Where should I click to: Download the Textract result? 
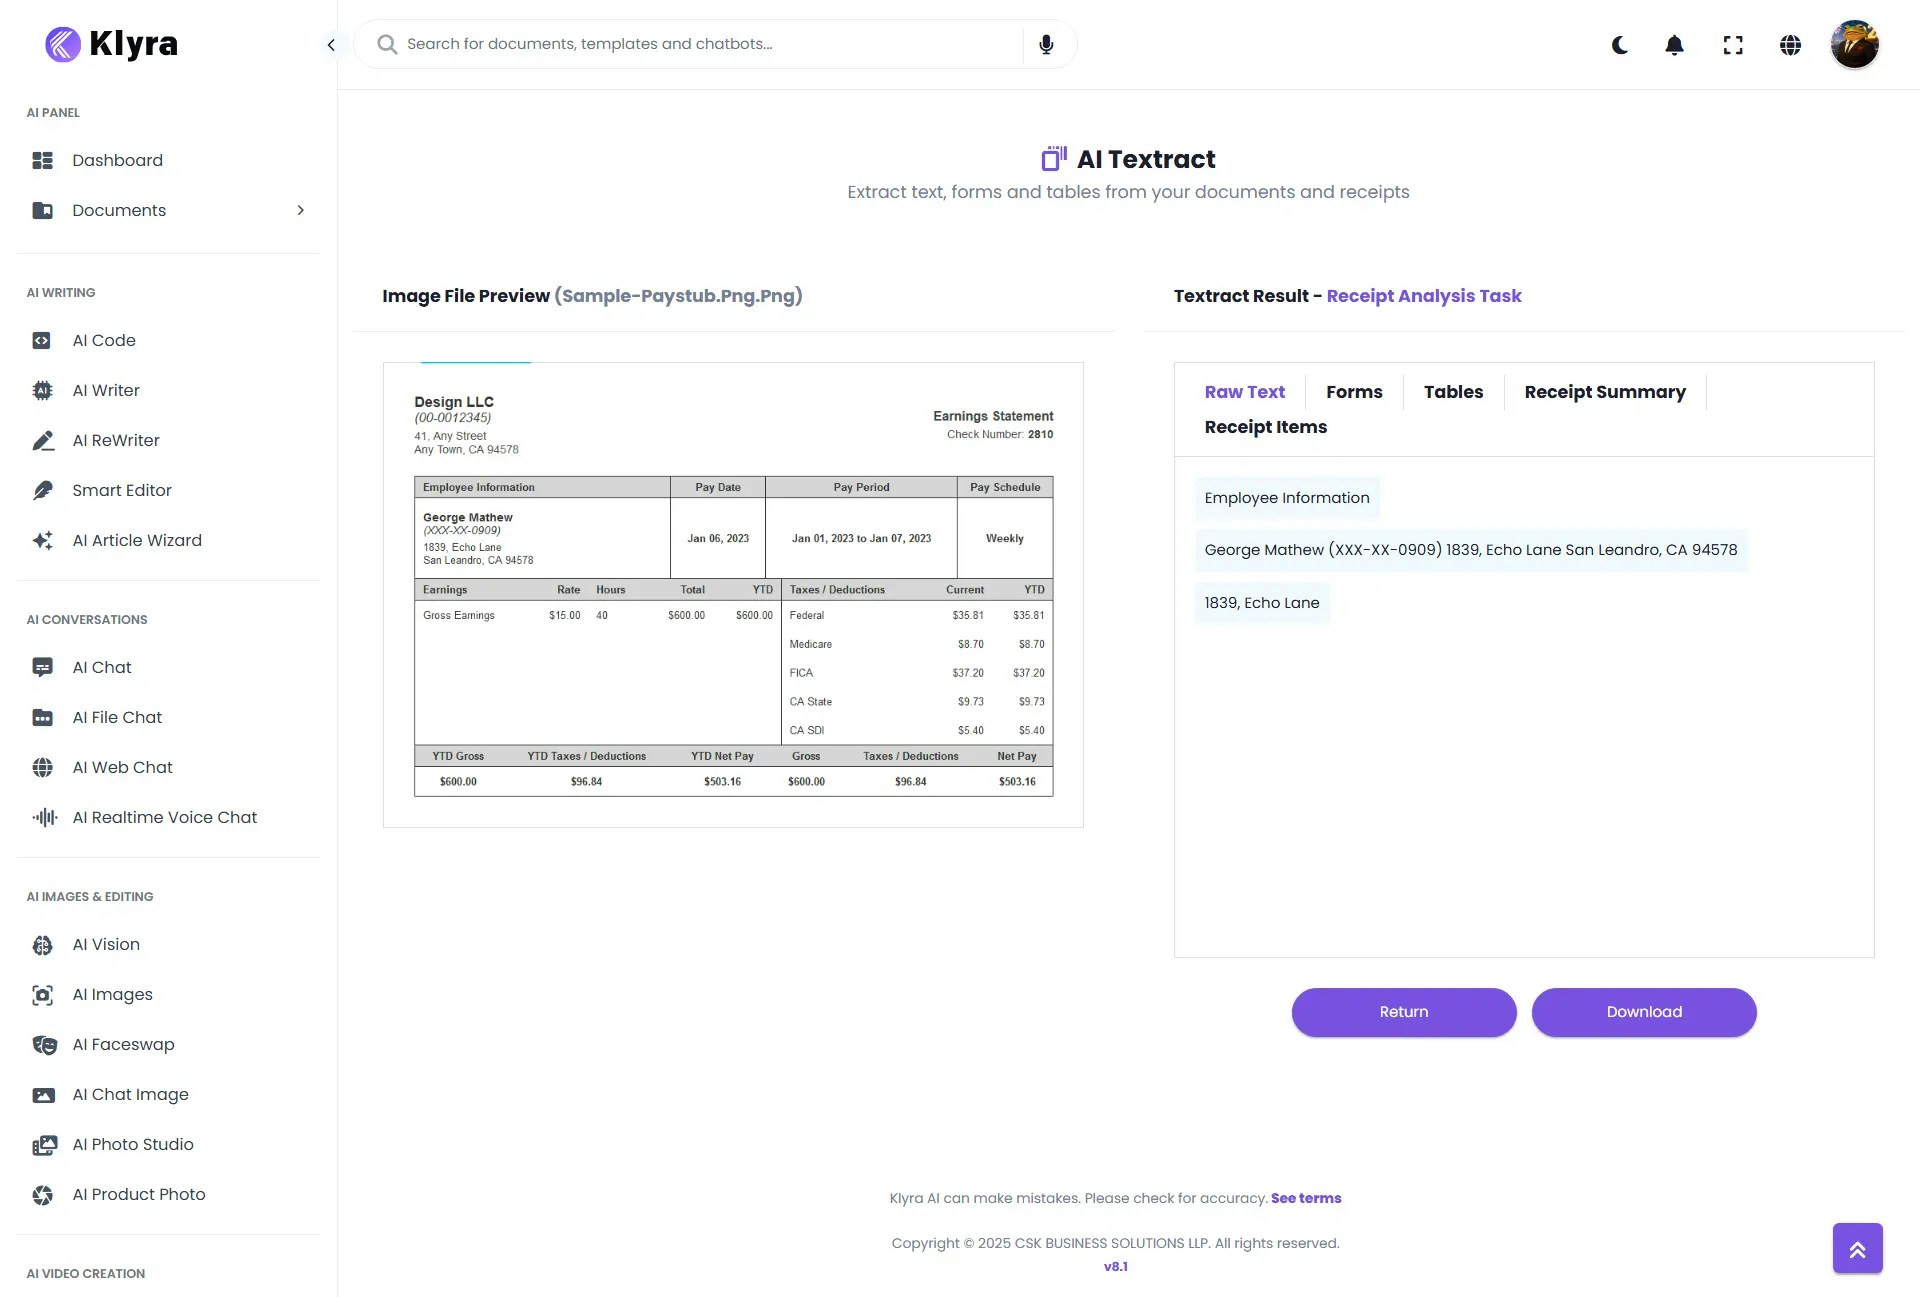[x=1643, y=1011]
